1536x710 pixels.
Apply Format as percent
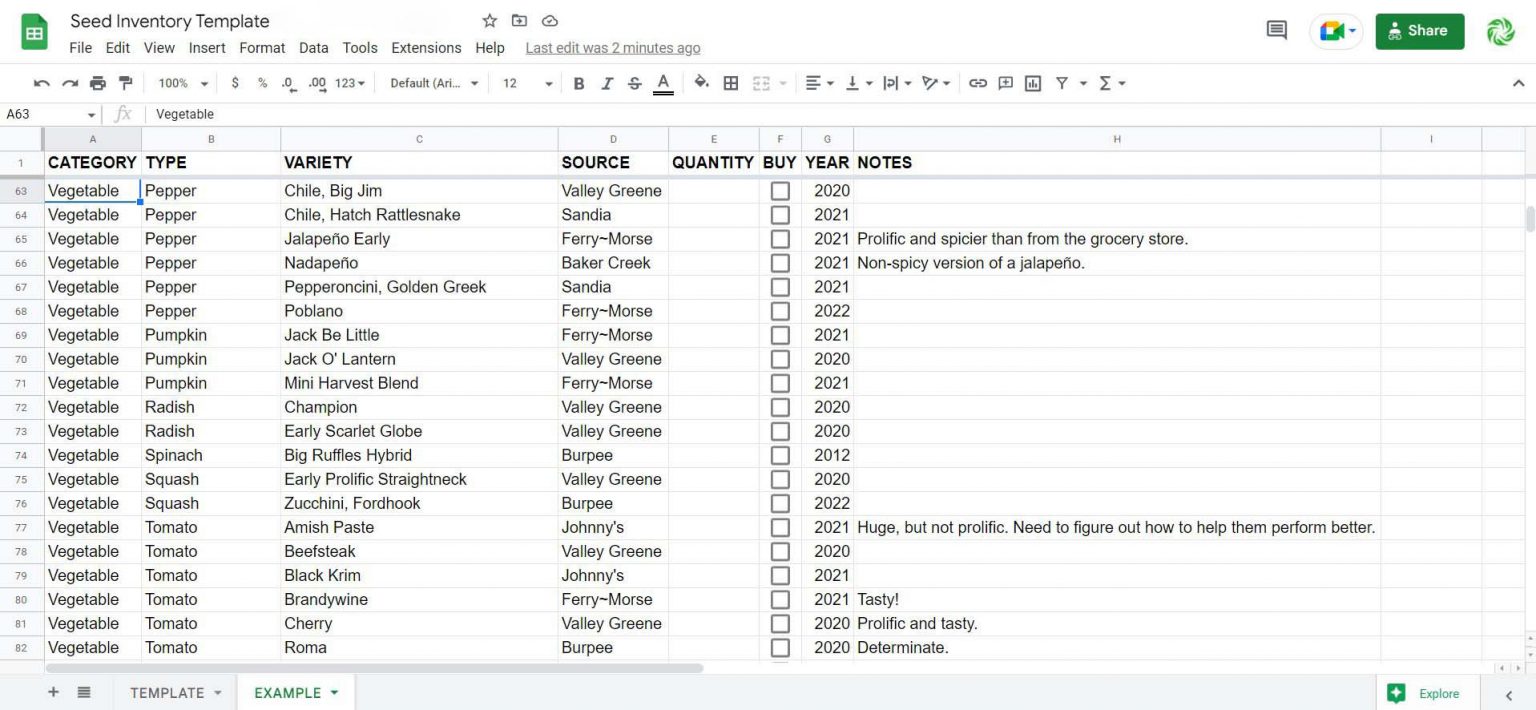262,83
